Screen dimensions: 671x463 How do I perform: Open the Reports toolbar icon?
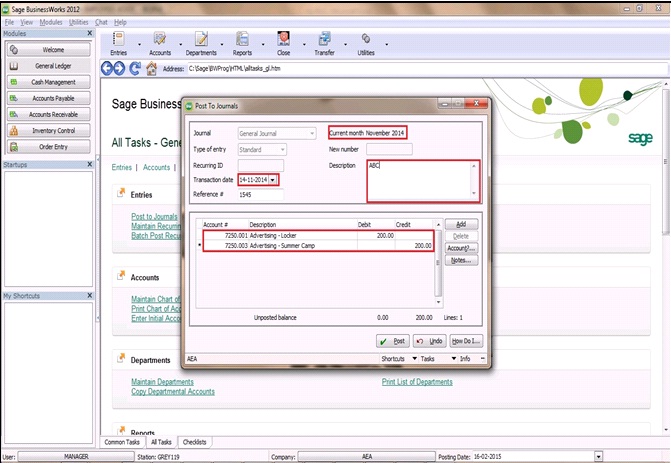click(242, 44)
